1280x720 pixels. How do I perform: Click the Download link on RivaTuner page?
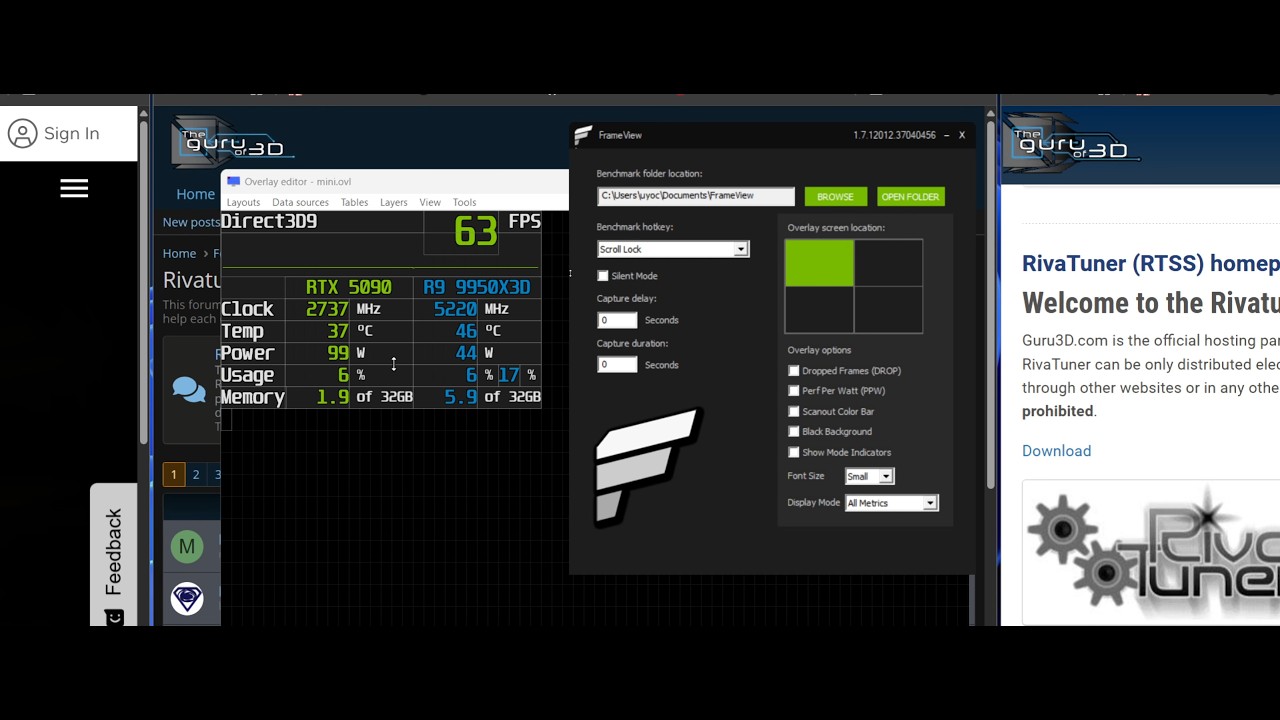pos(1056,451)
